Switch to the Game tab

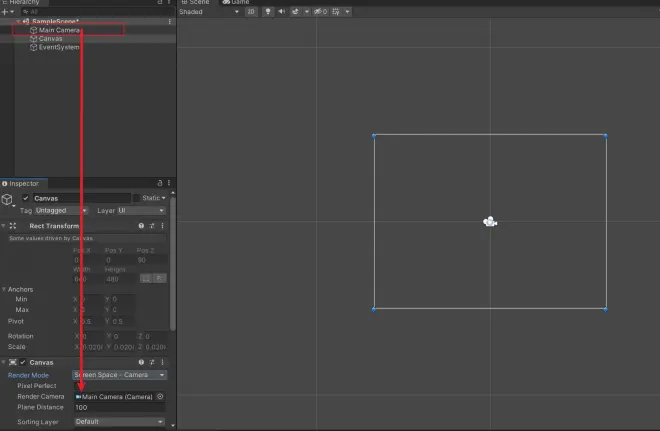click(236, 2)
